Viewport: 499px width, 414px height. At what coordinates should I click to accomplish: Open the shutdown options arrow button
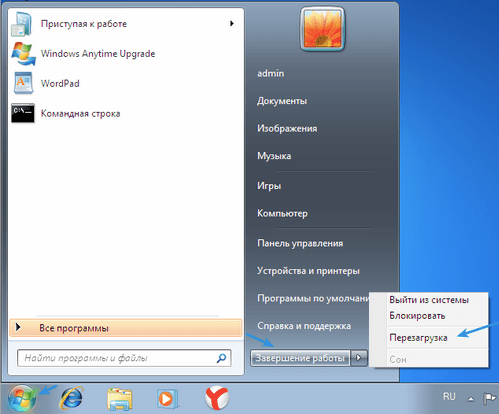pos(359,358)
